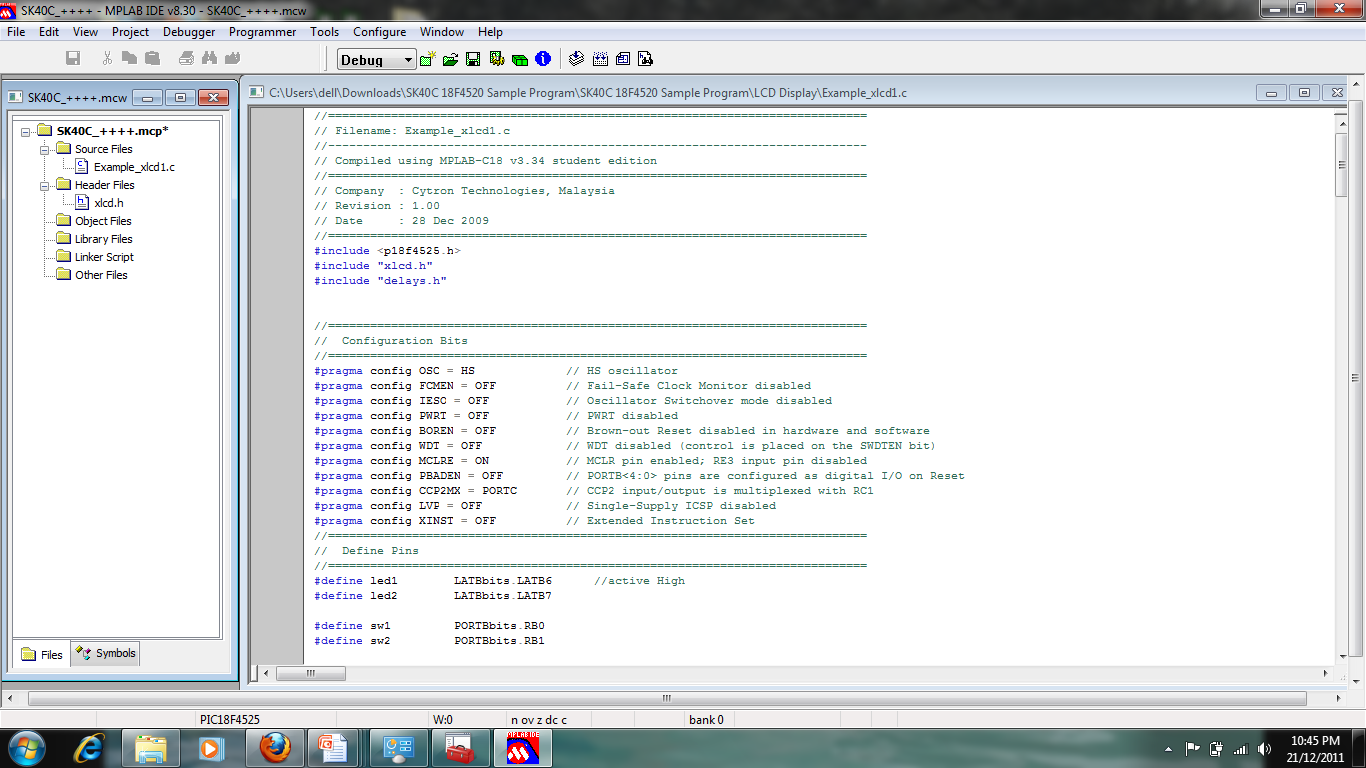Select the Object Files folder

pos(103,221)
